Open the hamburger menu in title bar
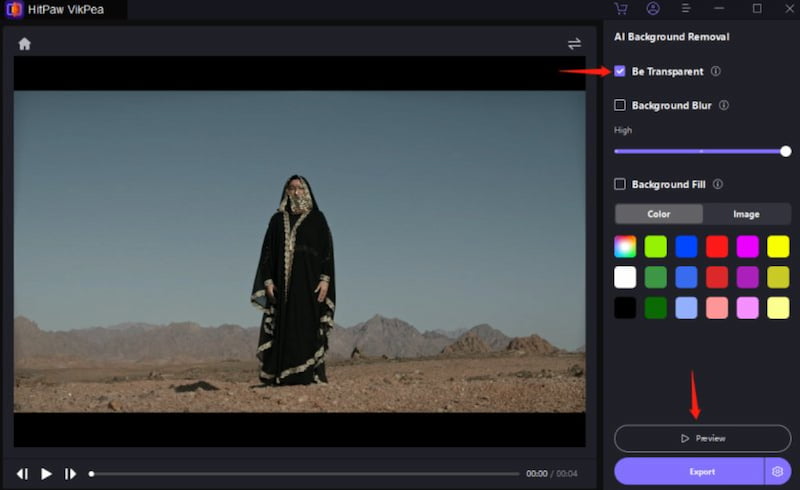This screenshot has height=490, width=800. [685, 9]
